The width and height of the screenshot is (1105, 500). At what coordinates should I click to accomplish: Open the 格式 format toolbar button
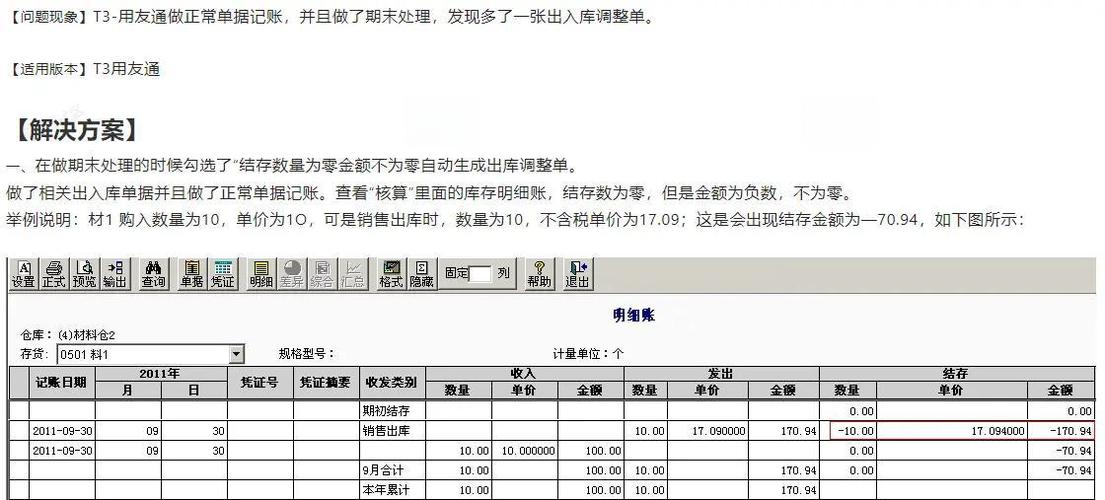(x=390, y=274)
